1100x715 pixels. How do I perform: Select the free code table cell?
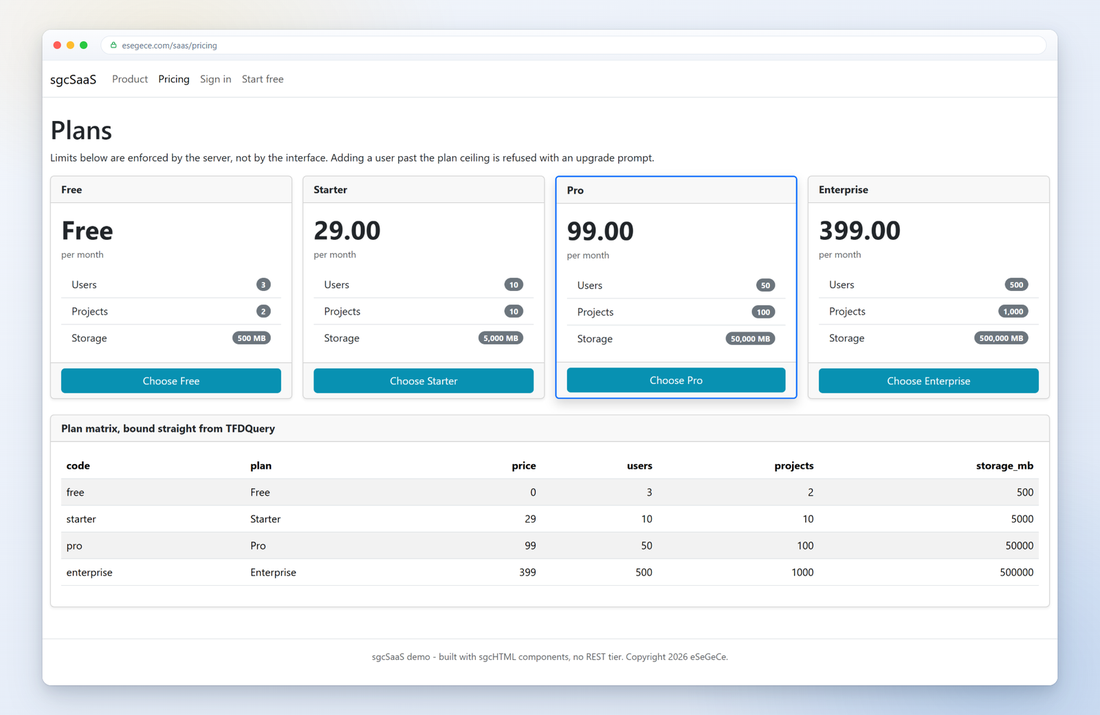(75, 493)
